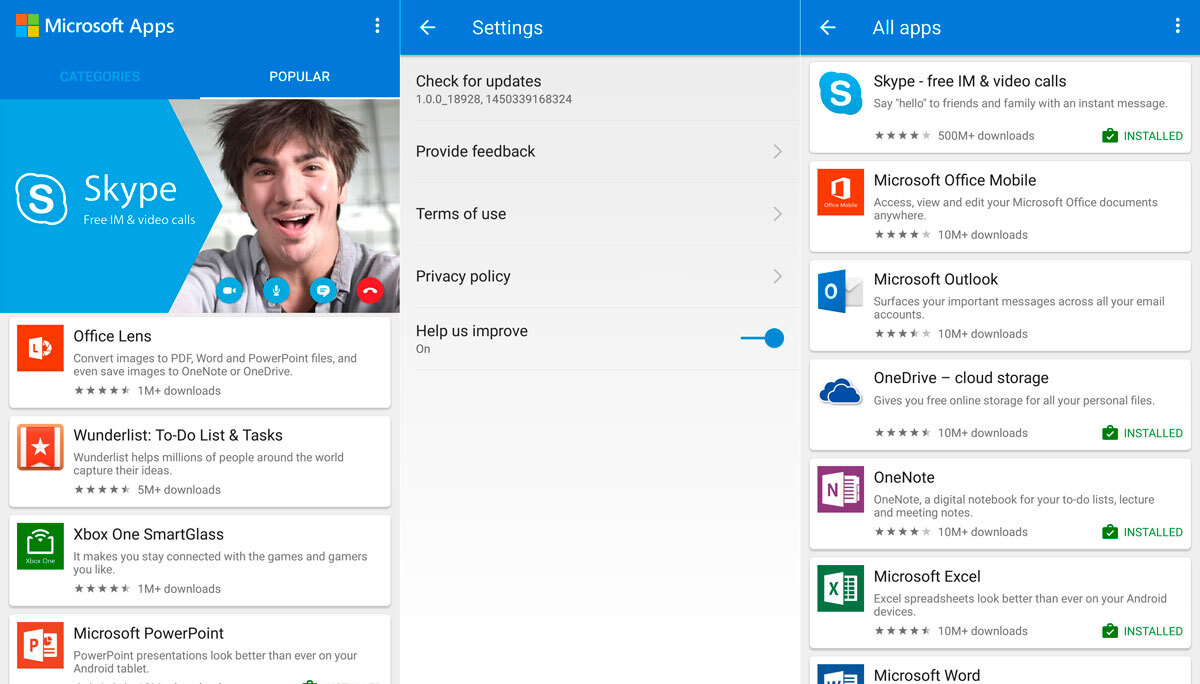Click the OneDrive cloud icon
This screenshot has width=1200, height=684.
pos(840,390)
